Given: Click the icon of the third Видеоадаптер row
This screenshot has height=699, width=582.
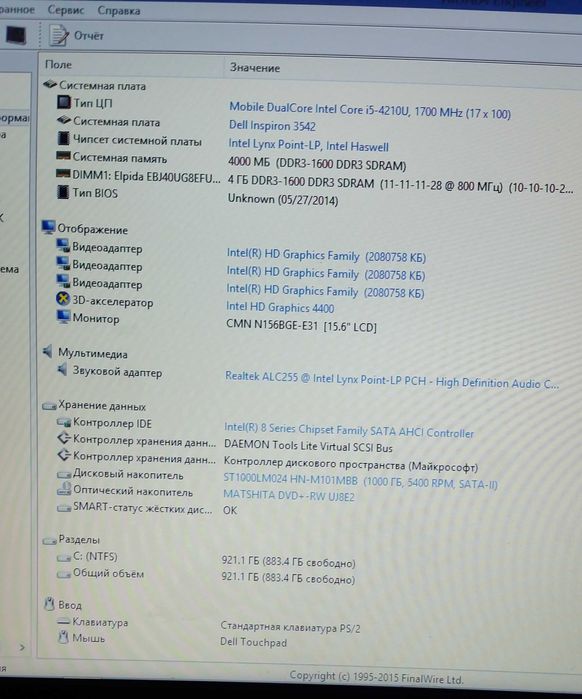Looking at the screenshot, I should 63,281.
